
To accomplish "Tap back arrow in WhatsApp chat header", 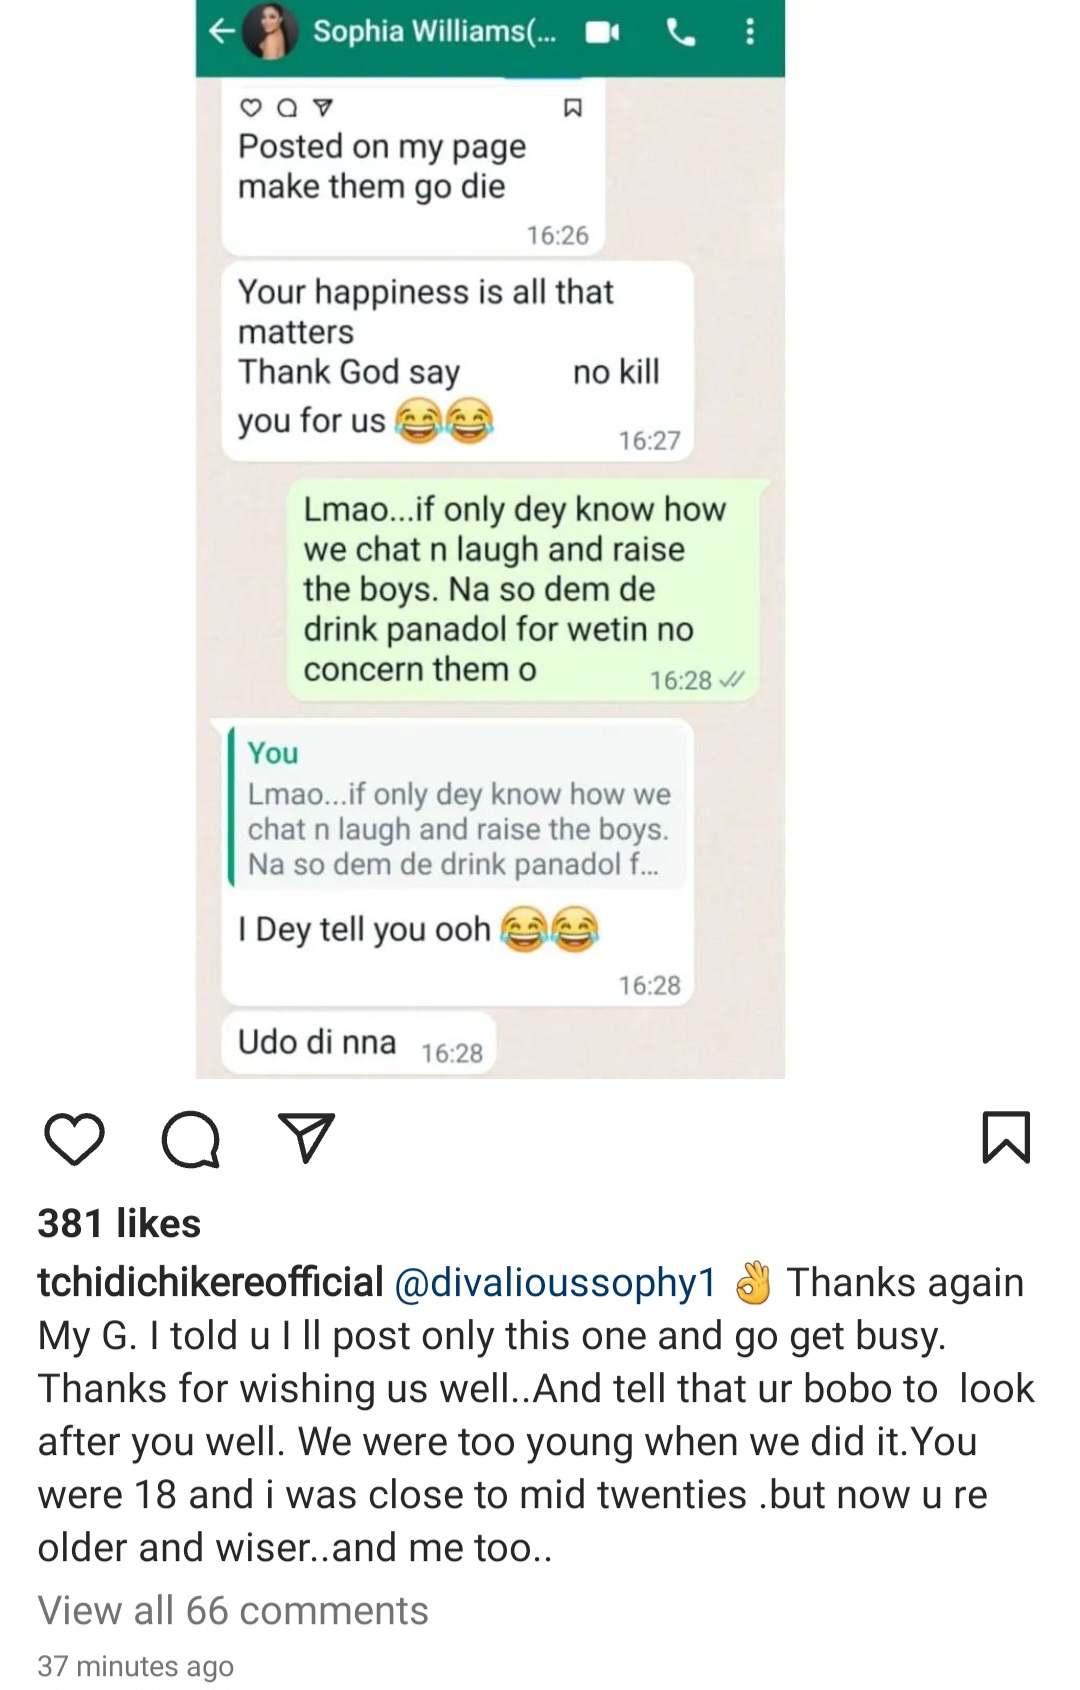I will 221,32.
